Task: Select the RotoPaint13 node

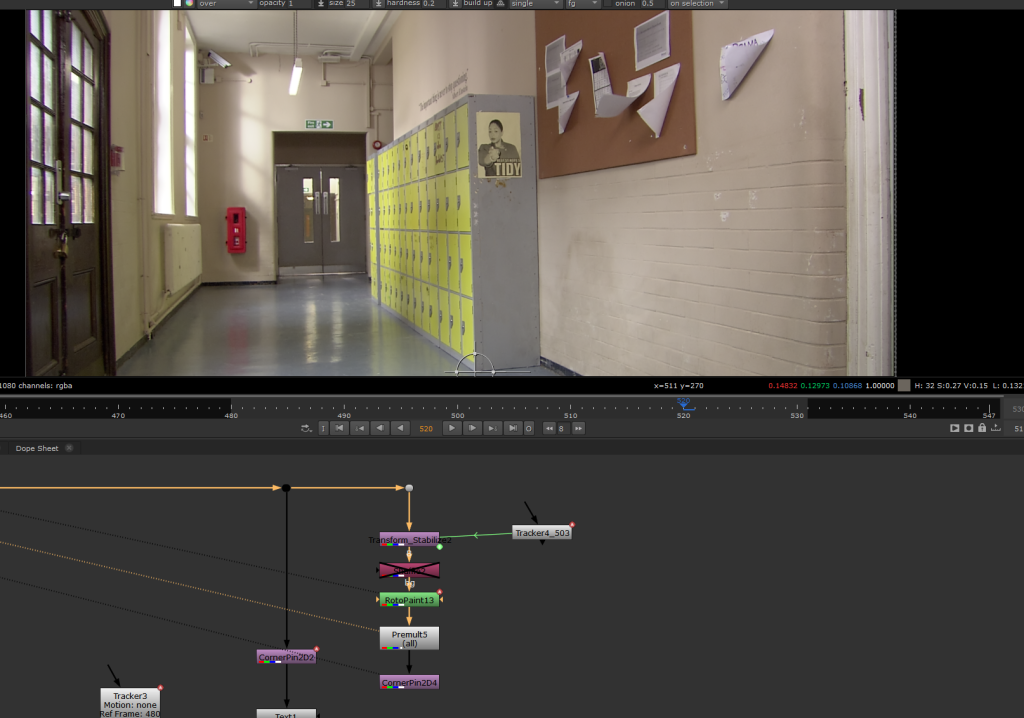Action: pos(409,600)
